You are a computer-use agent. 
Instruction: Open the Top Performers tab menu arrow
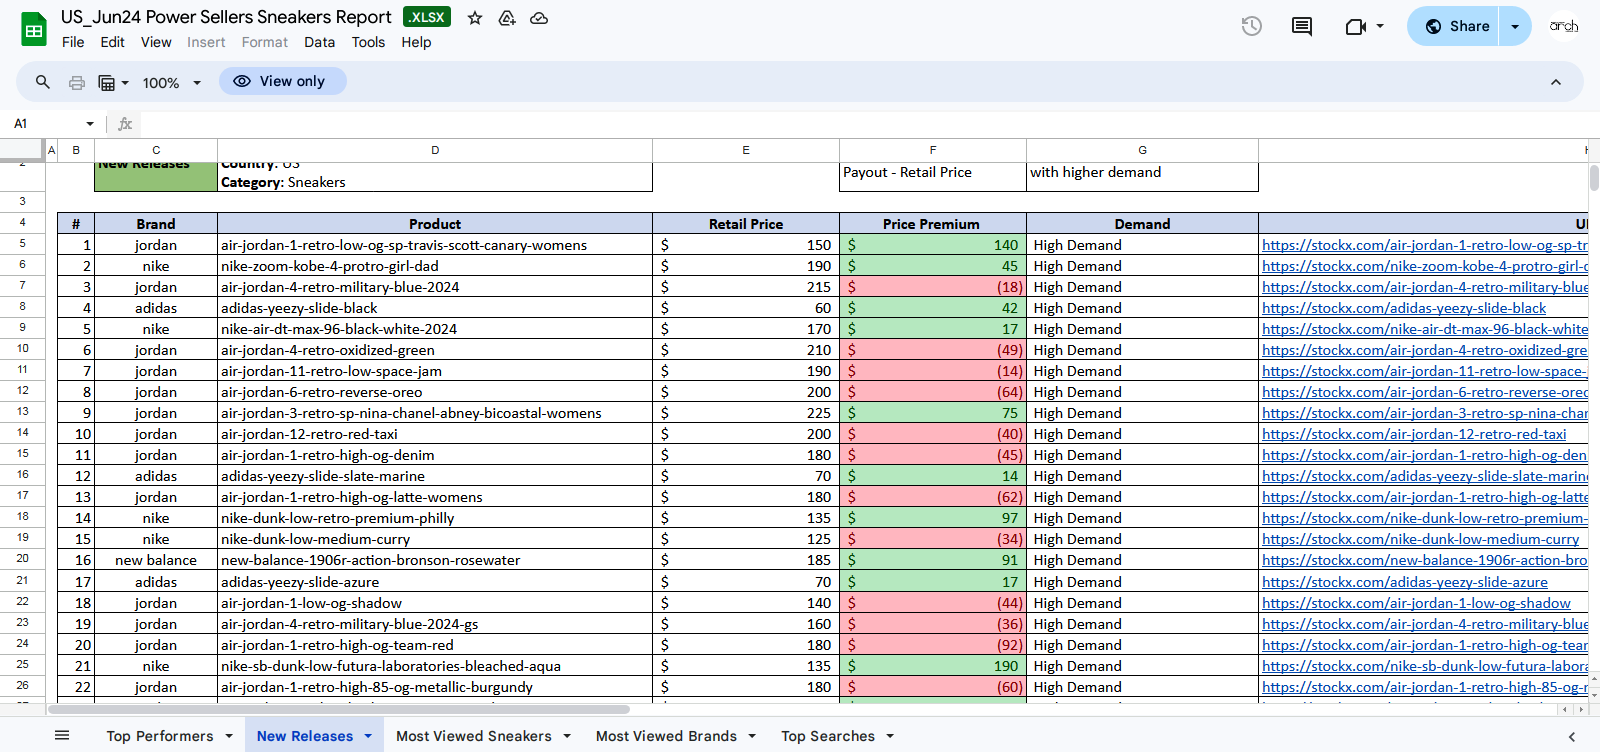229,736
